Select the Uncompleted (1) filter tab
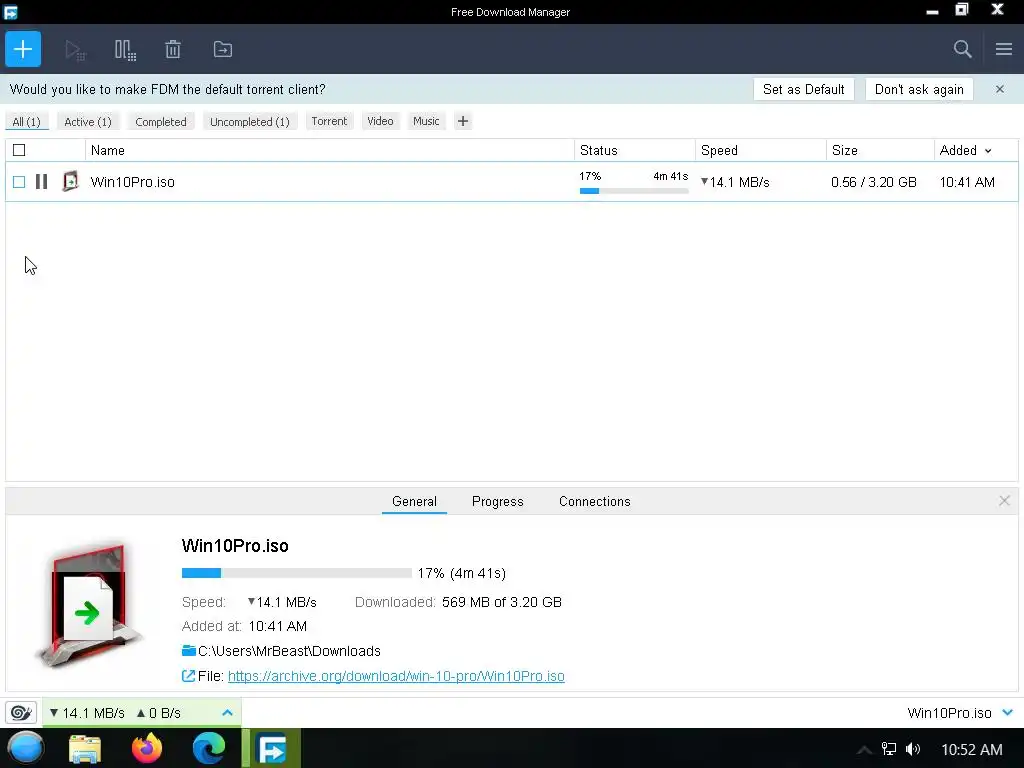The image size is (1024, 768). (x=249, y=121)
